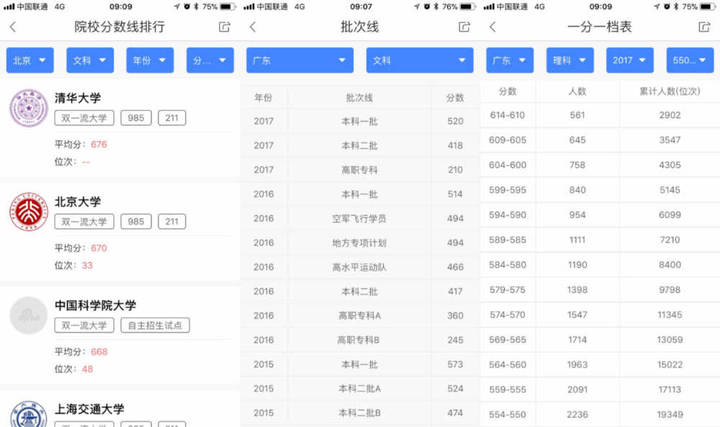This screenshot has width=720, height=427.
Task: Open 广东 dropdown in 一分一档表 screen
Action: tap(510, 60)
